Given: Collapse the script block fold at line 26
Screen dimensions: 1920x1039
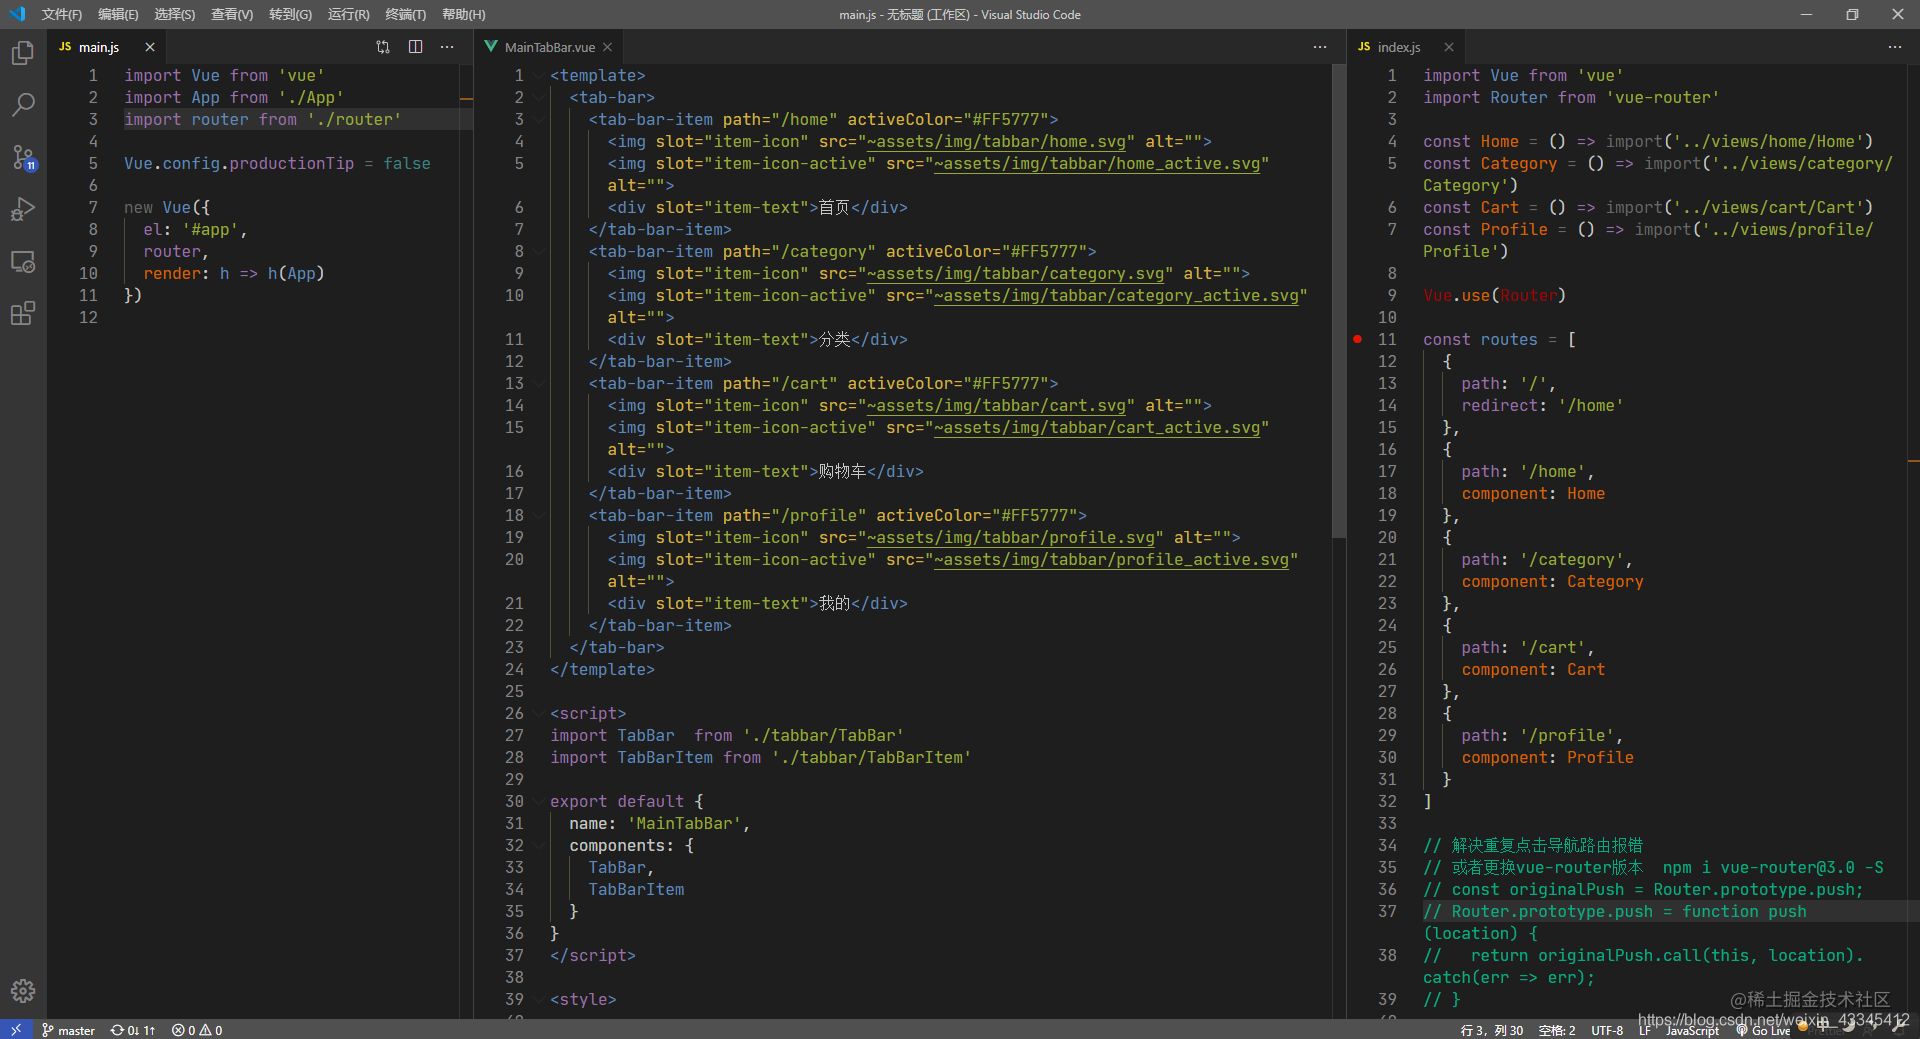Looking at the screenshot, I should click(x=539, y=714).
